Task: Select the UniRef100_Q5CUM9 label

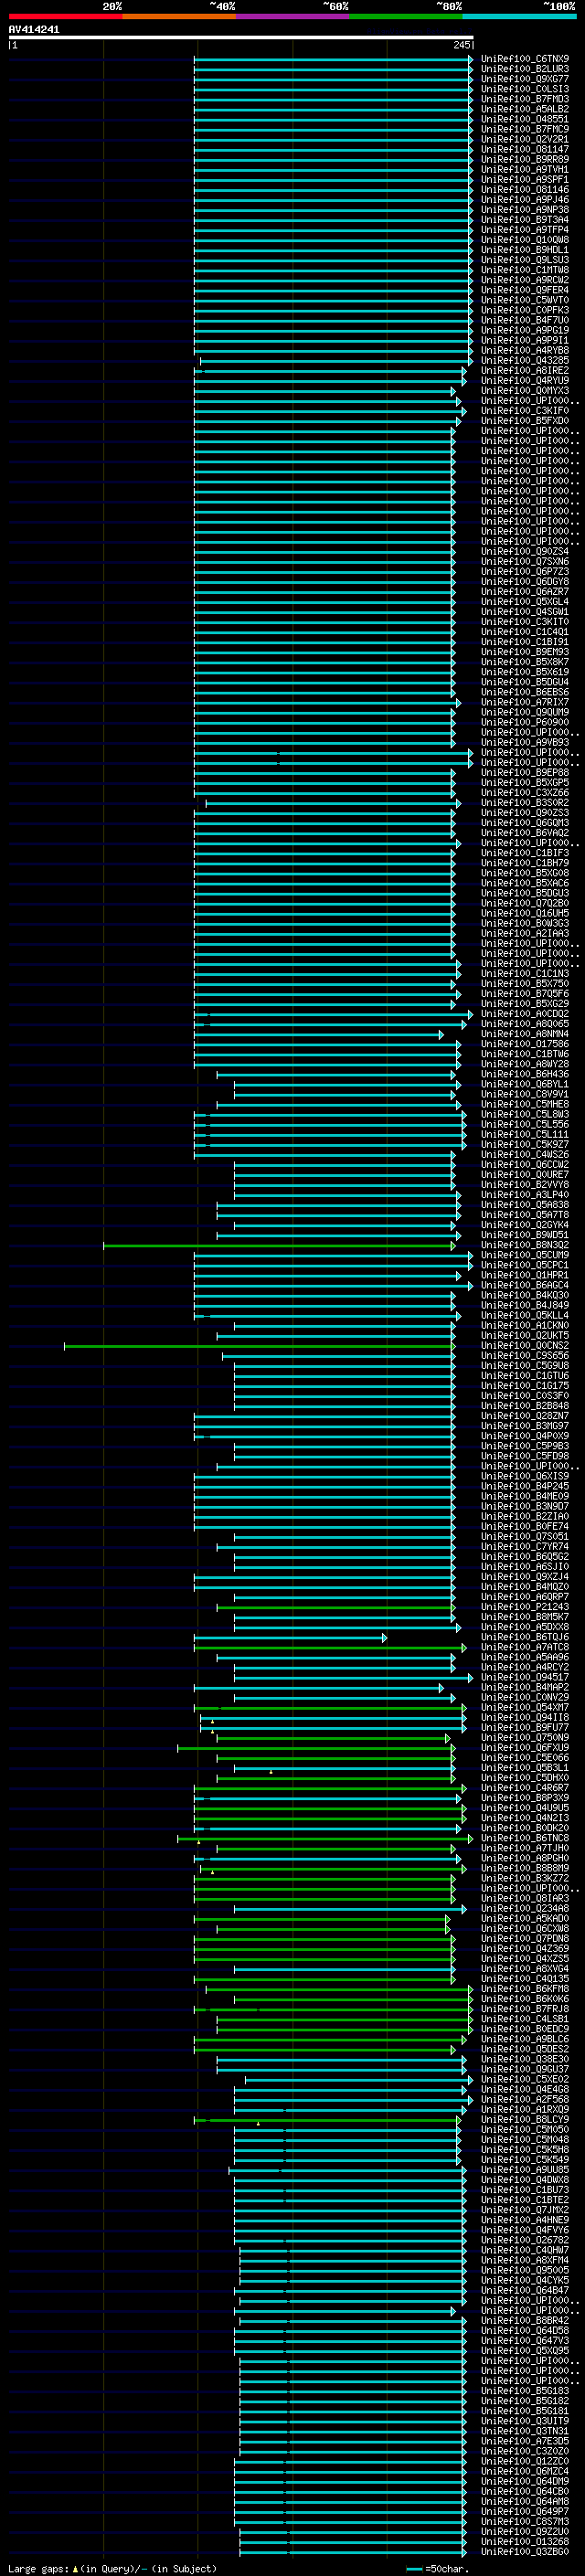Action: tap(525, 1255)
